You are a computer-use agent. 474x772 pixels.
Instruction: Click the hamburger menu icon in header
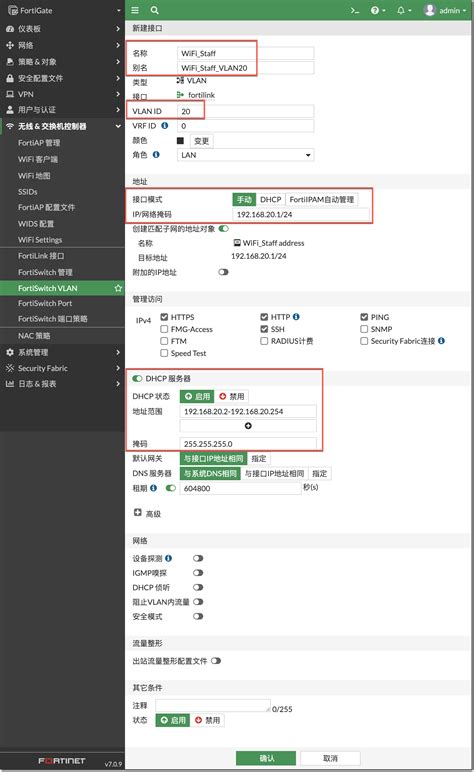(x=135, y=10)
